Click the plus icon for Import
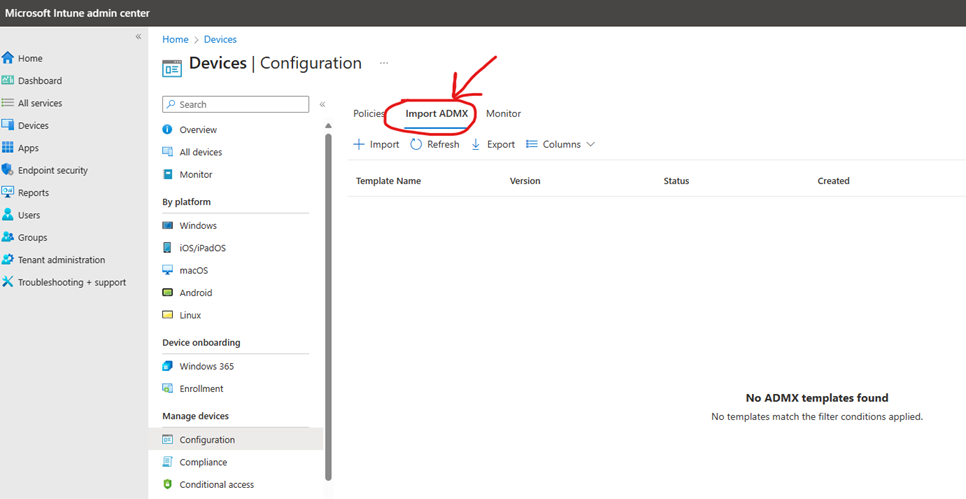The image size is (966, 499). pyautogui.click(x=359, y=144)
